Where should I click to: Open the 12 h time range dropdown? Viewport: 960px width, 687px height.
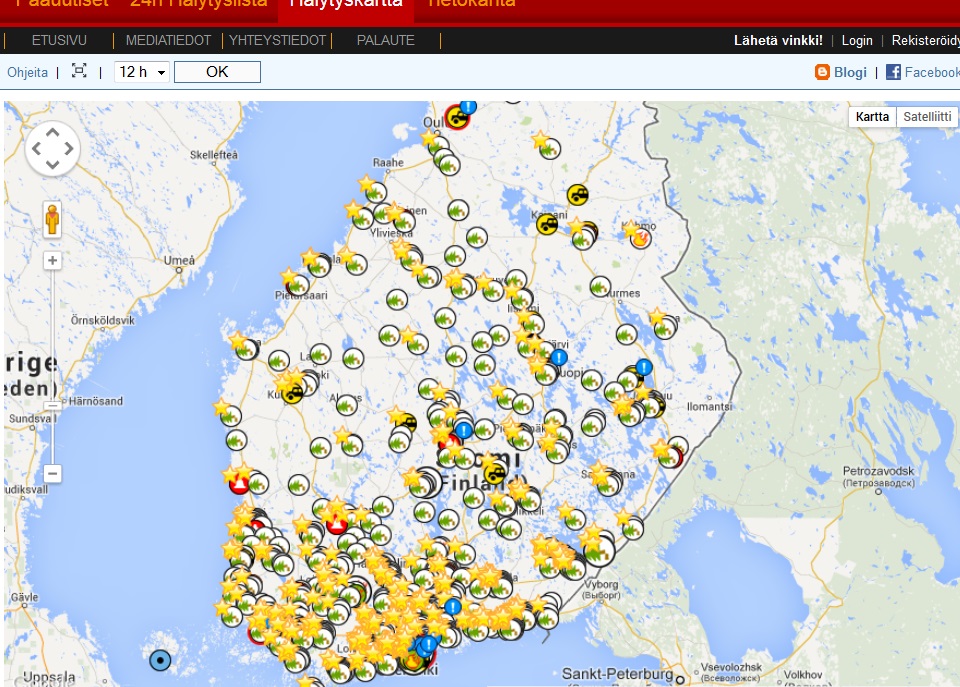(x=142, y=72)
